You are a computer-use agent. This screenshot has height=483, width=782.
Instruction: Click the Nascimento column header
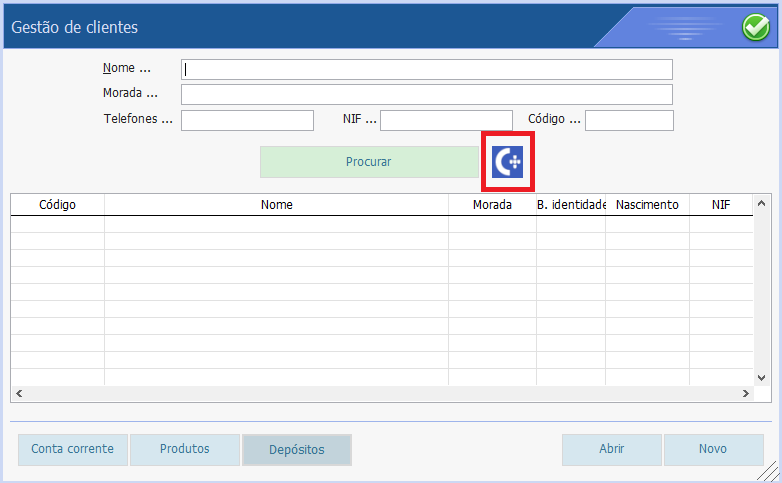click(x=647, y=205)
